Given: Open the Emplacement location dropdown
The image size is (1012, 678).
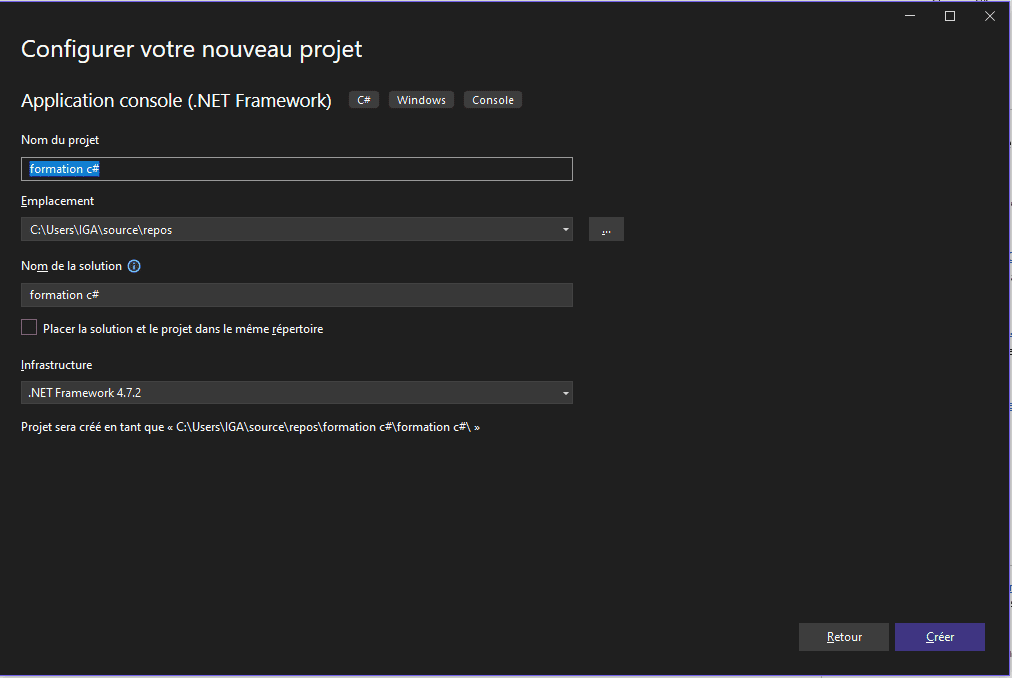Looking at the screenshot, I should 296,229.
